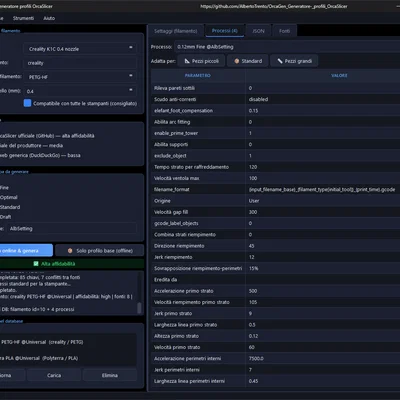Open the Aiuto menu
Viewport: 400px width, 400px height.
tap(49, 18)
